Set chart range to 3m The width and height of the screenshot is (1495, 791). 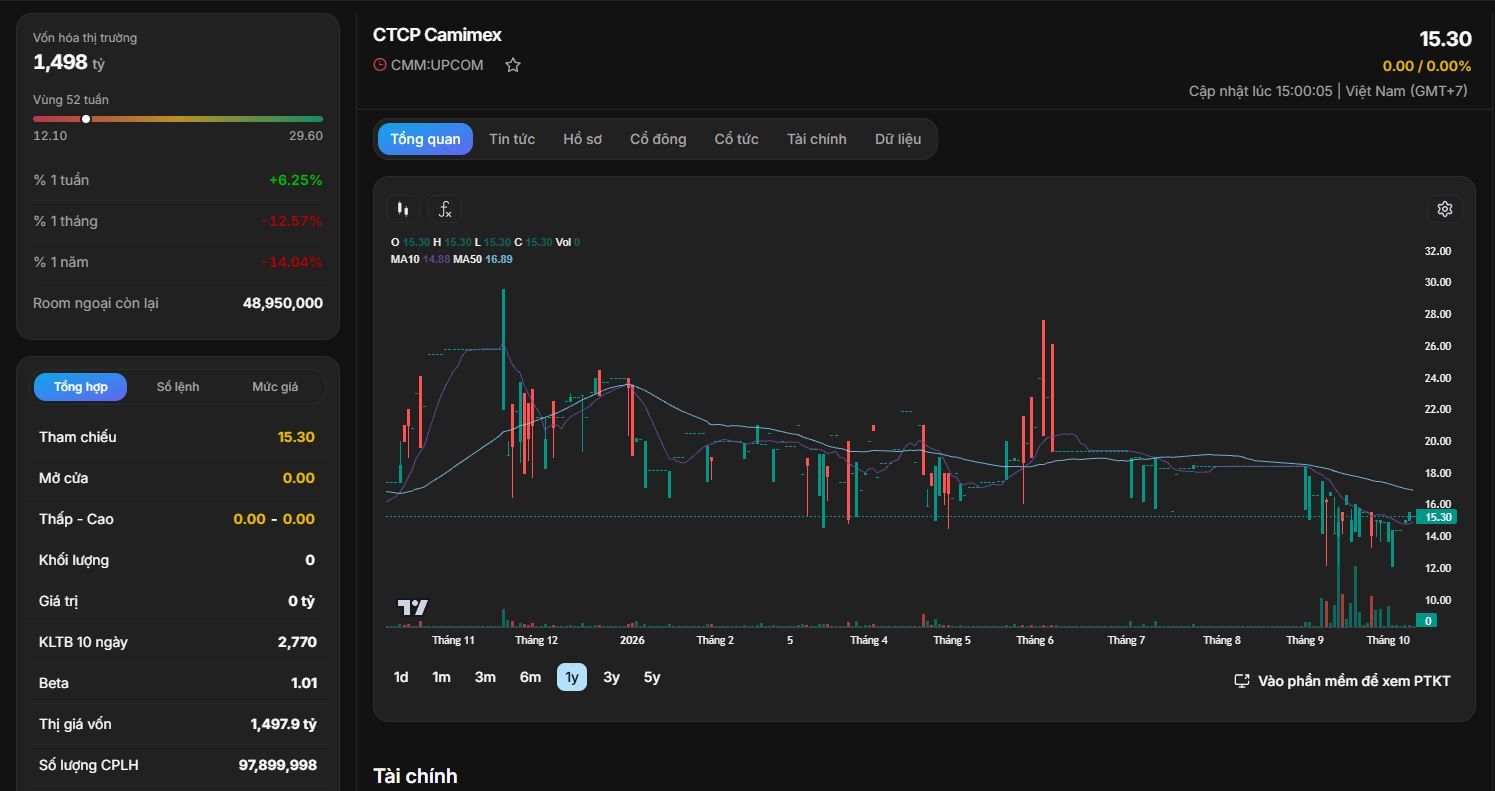[x=485, y=677]
